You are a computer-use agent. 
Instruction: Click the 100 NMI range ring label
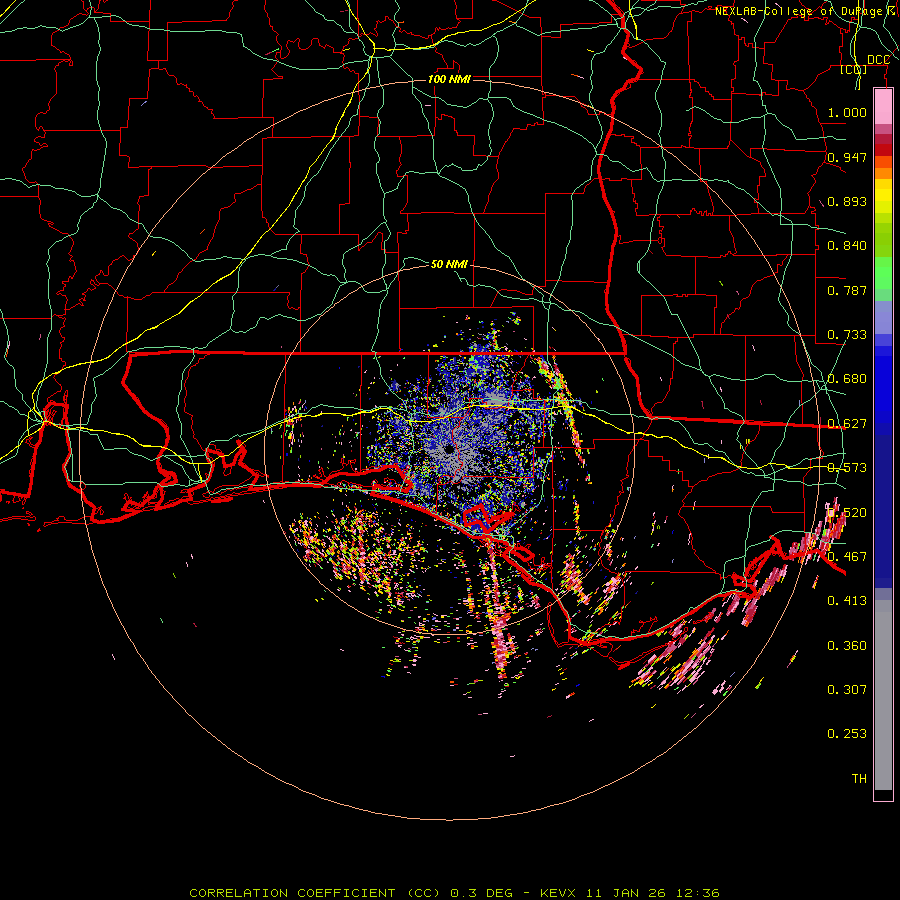coord(449,79)
